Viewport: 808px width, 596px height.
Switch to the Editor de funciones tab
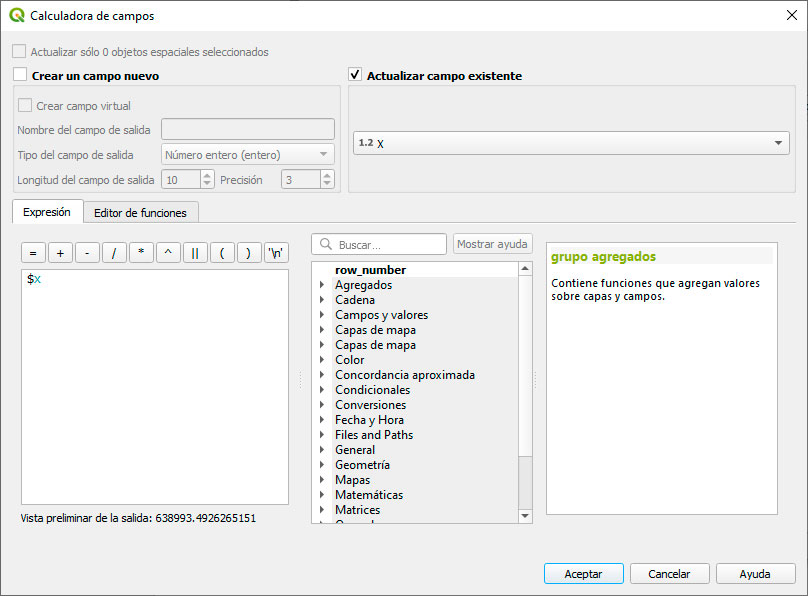140,212
